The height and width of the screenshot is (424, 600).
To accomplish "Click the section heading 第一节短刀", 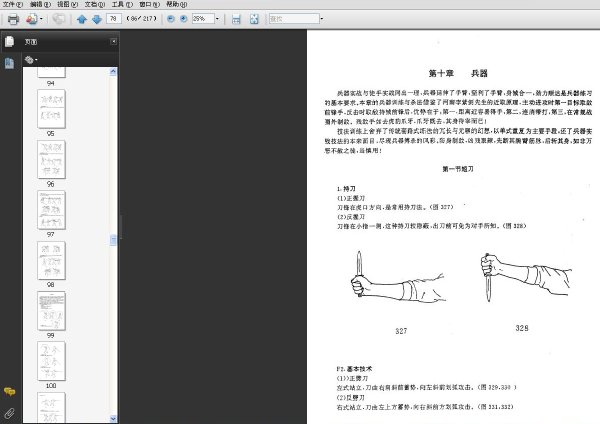I will click(x=458, y=169).
